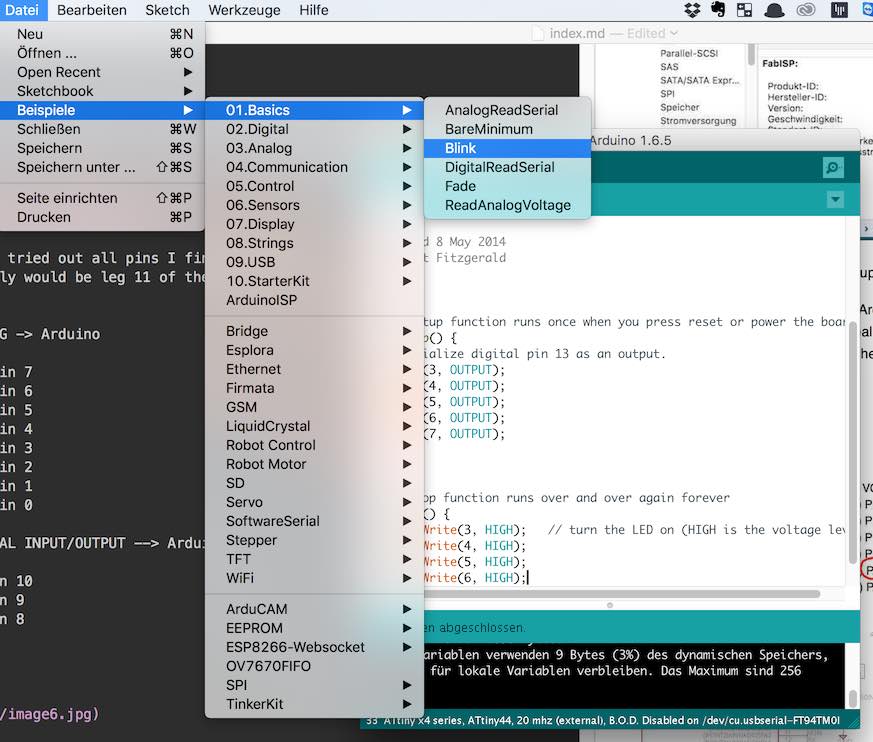Image resolution: width=873 pixels, height=742 pixels.
Task: Open the ESP8266-Websocket examples
Action: click(x=315, y=646)
